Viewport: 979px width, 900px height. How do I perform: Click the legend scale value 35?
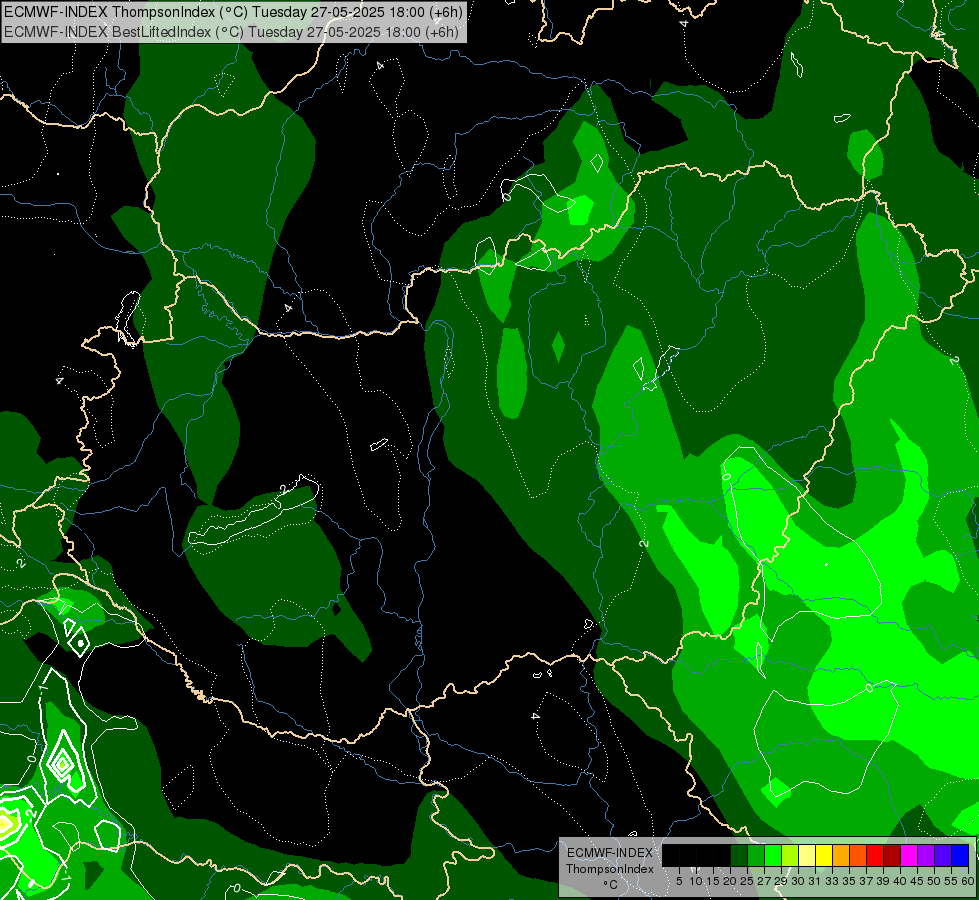[849, 881]
